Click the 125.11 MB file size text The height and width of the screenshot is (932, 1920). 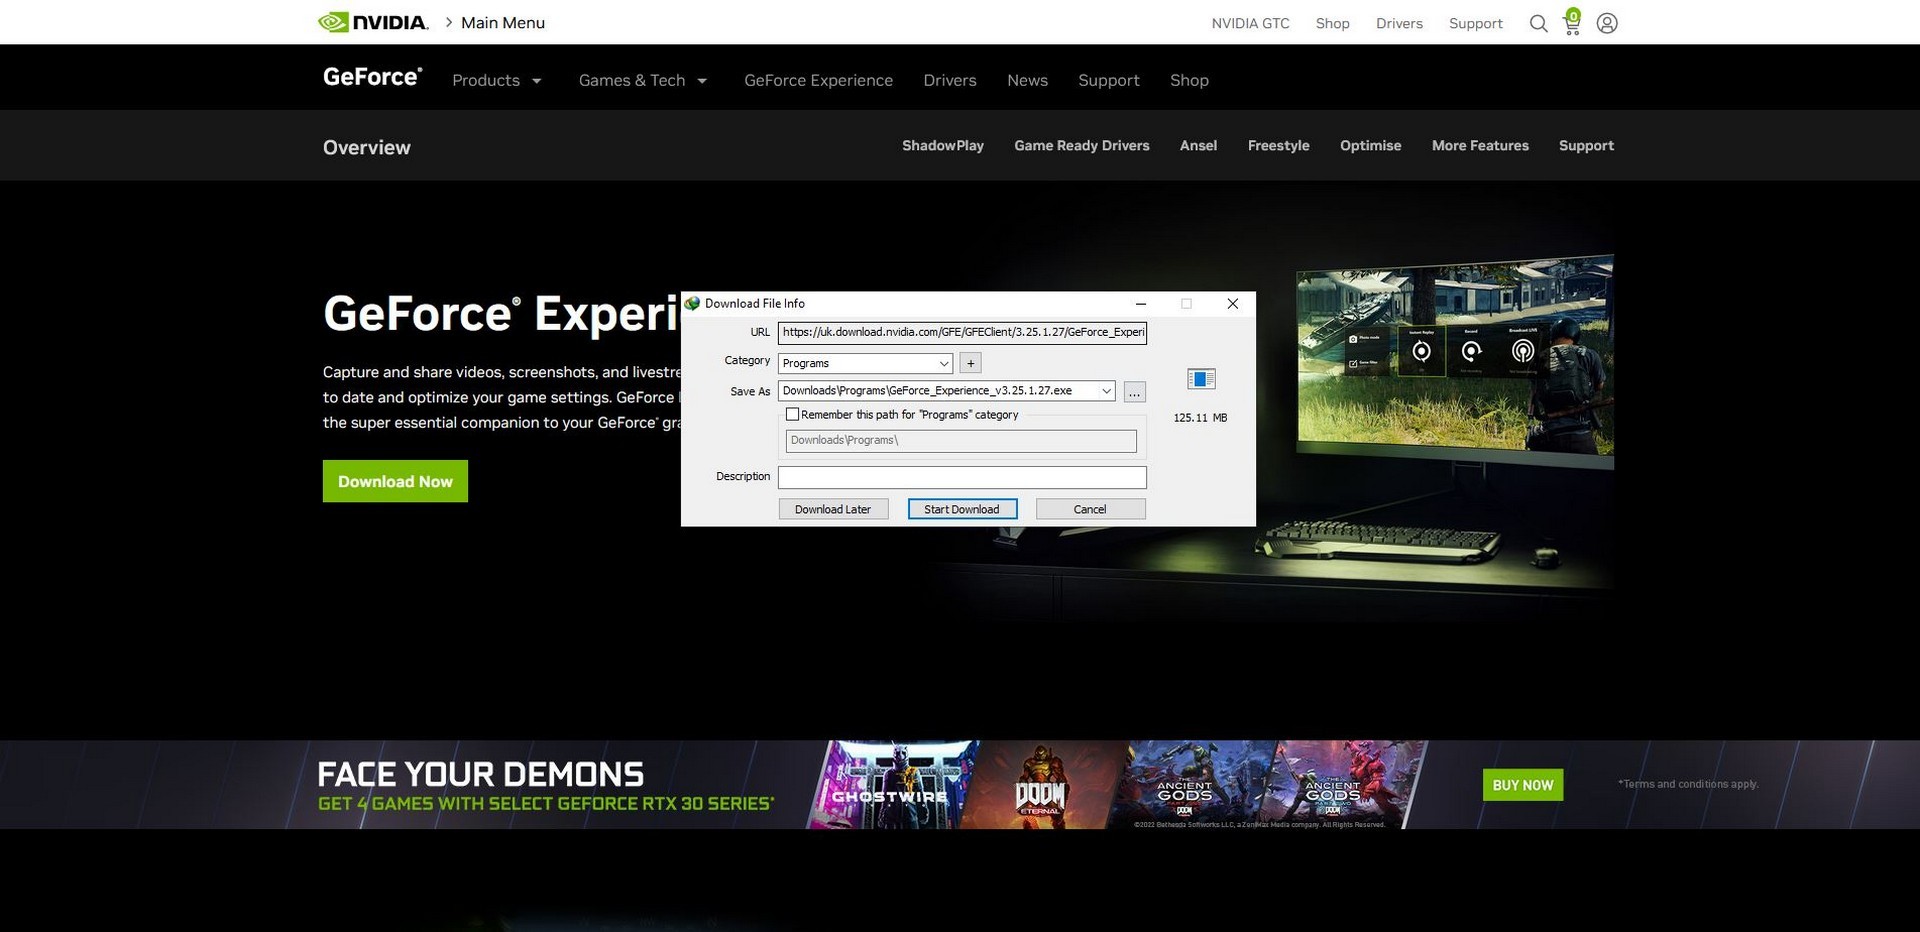tap(1200, 418)
